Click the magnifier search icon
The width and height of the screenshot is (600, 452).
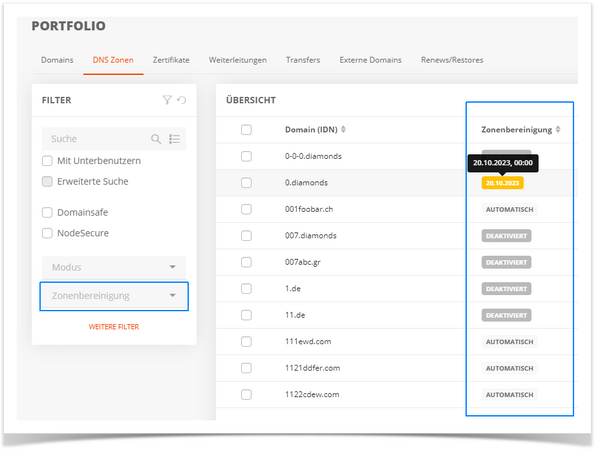tap(156, 139)
